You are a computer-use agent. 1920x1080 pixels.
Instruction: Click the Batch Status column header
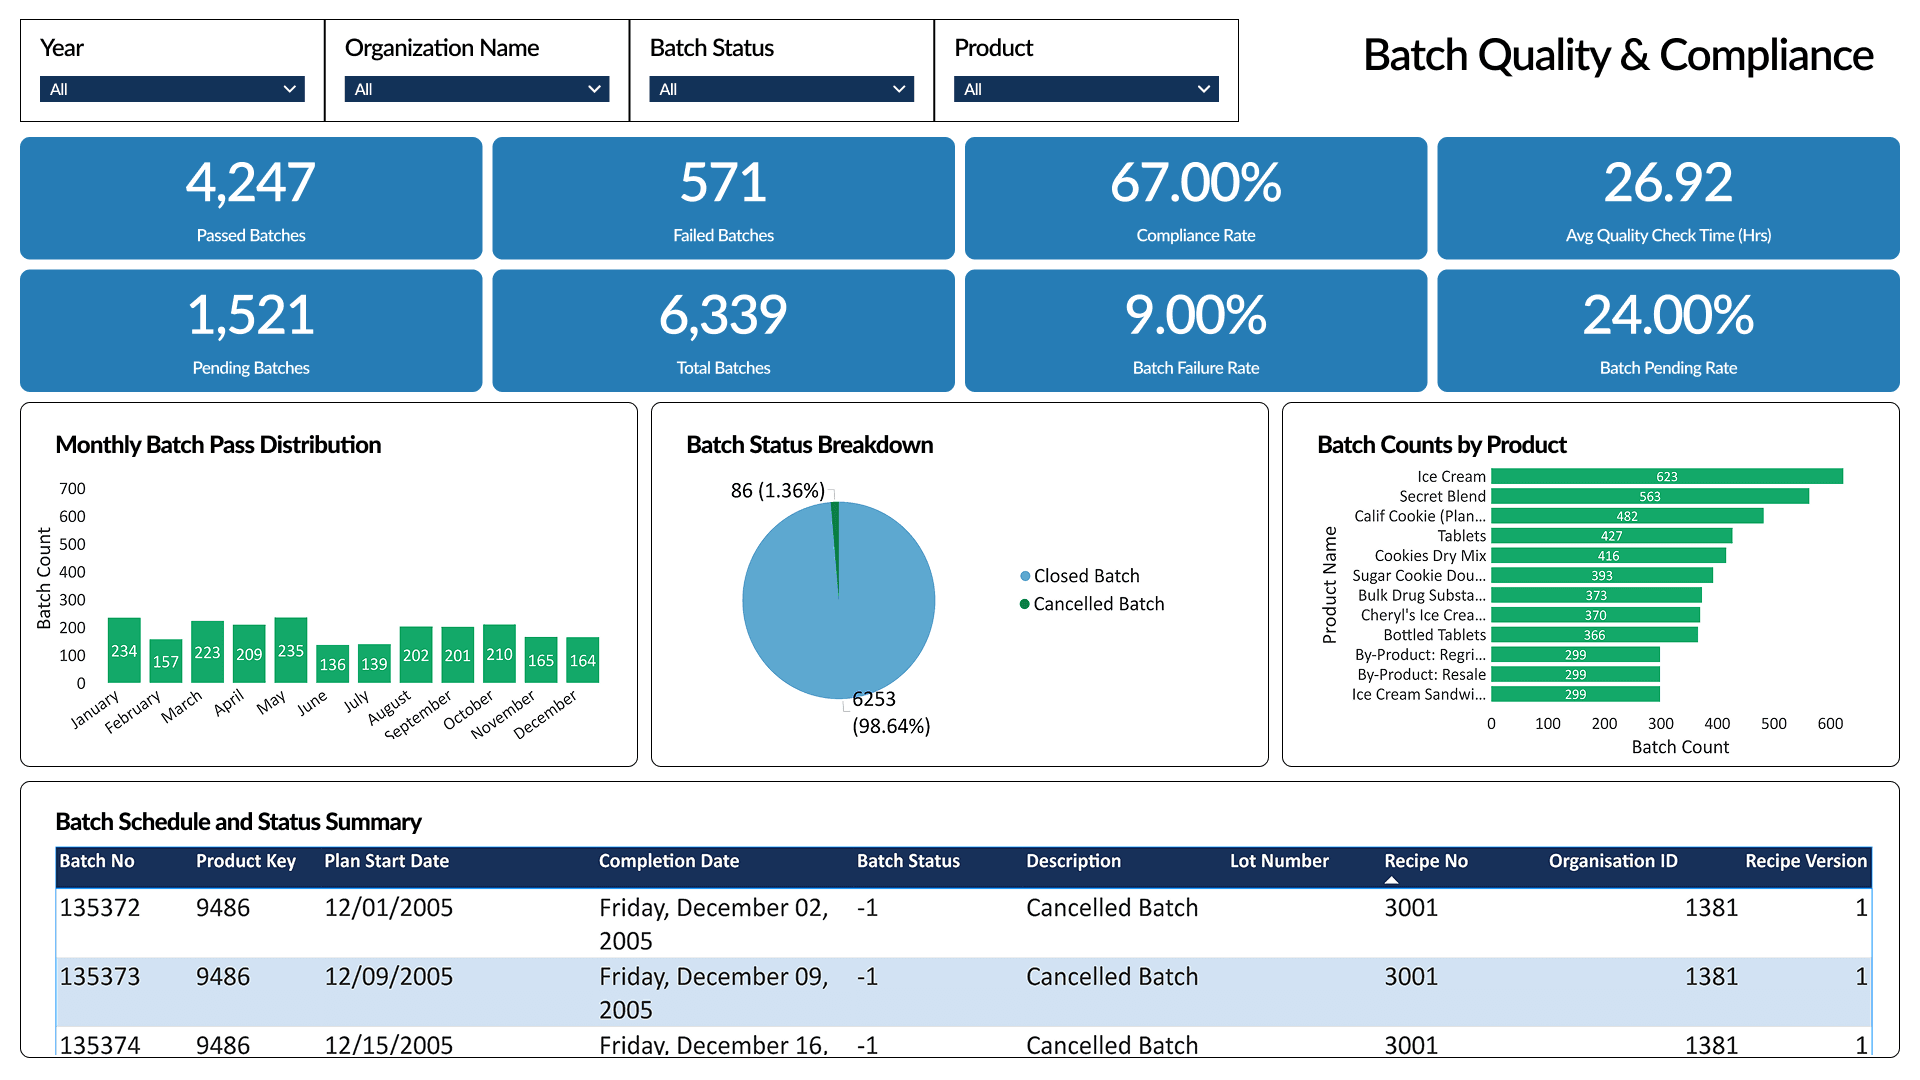[x=907, y=861]
